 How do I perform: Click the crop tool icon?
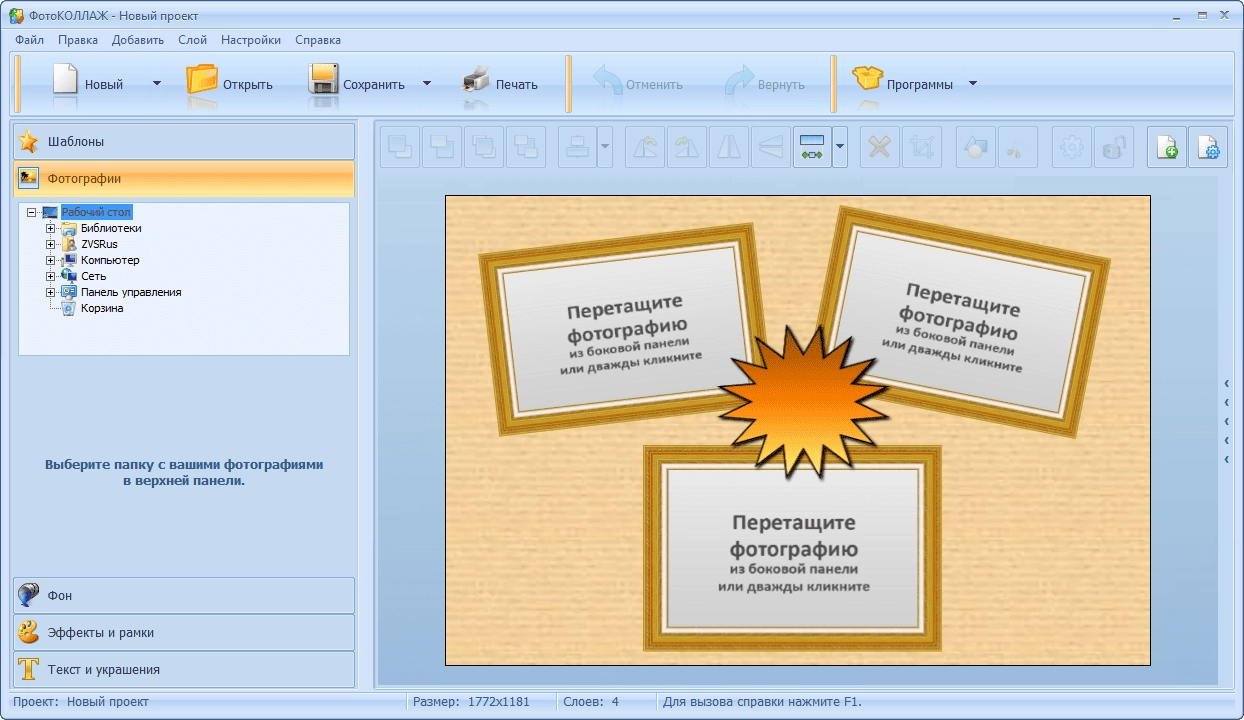point(922,147)
